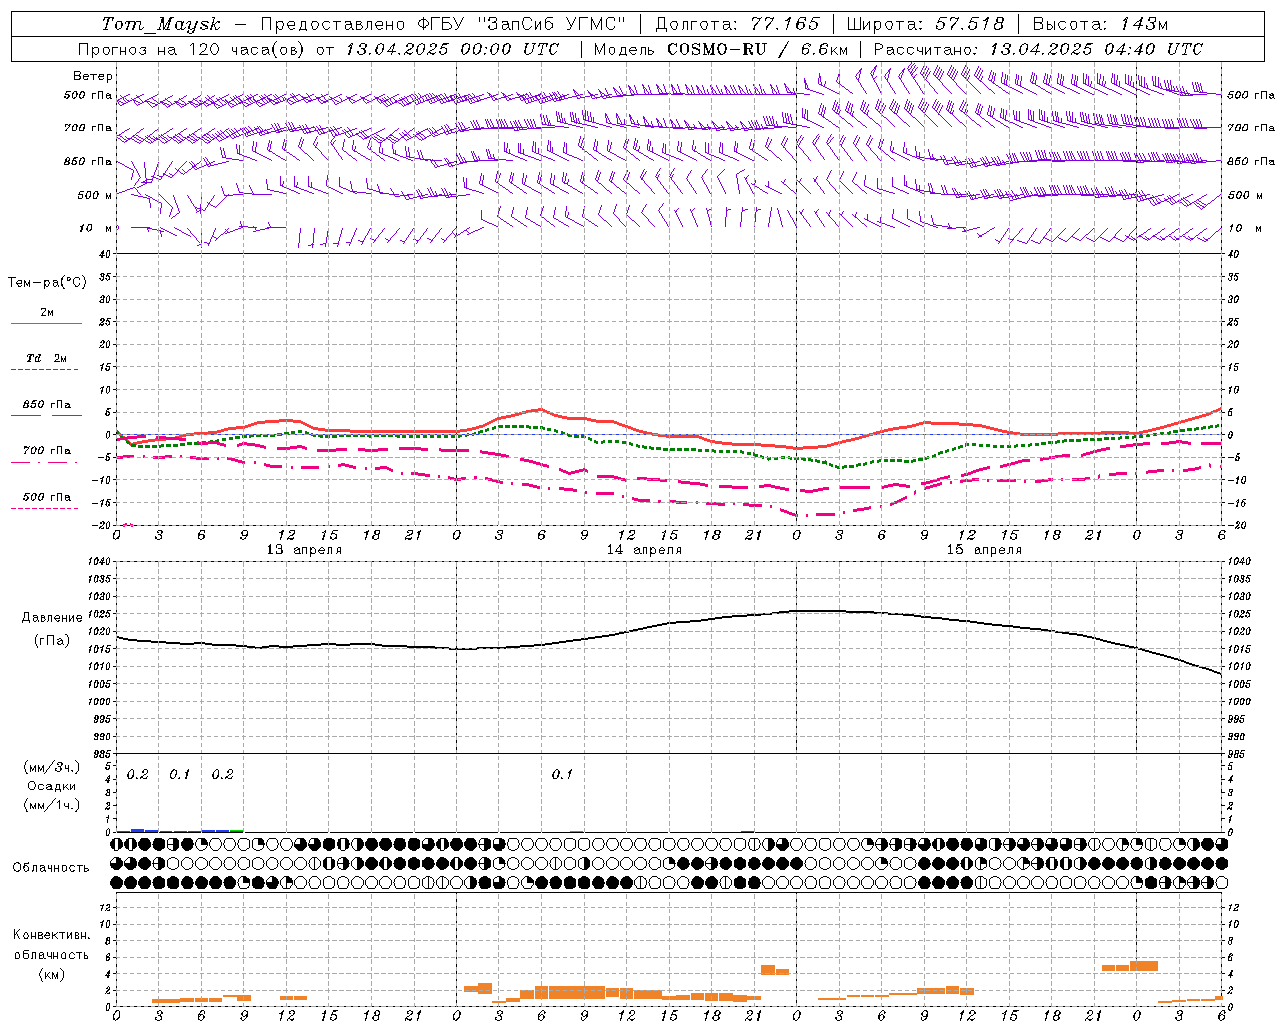This screenshot has height=1024, width=1280.
Task: Click the '12' tick on left convective axis
Action: click(x=103, y=907)
